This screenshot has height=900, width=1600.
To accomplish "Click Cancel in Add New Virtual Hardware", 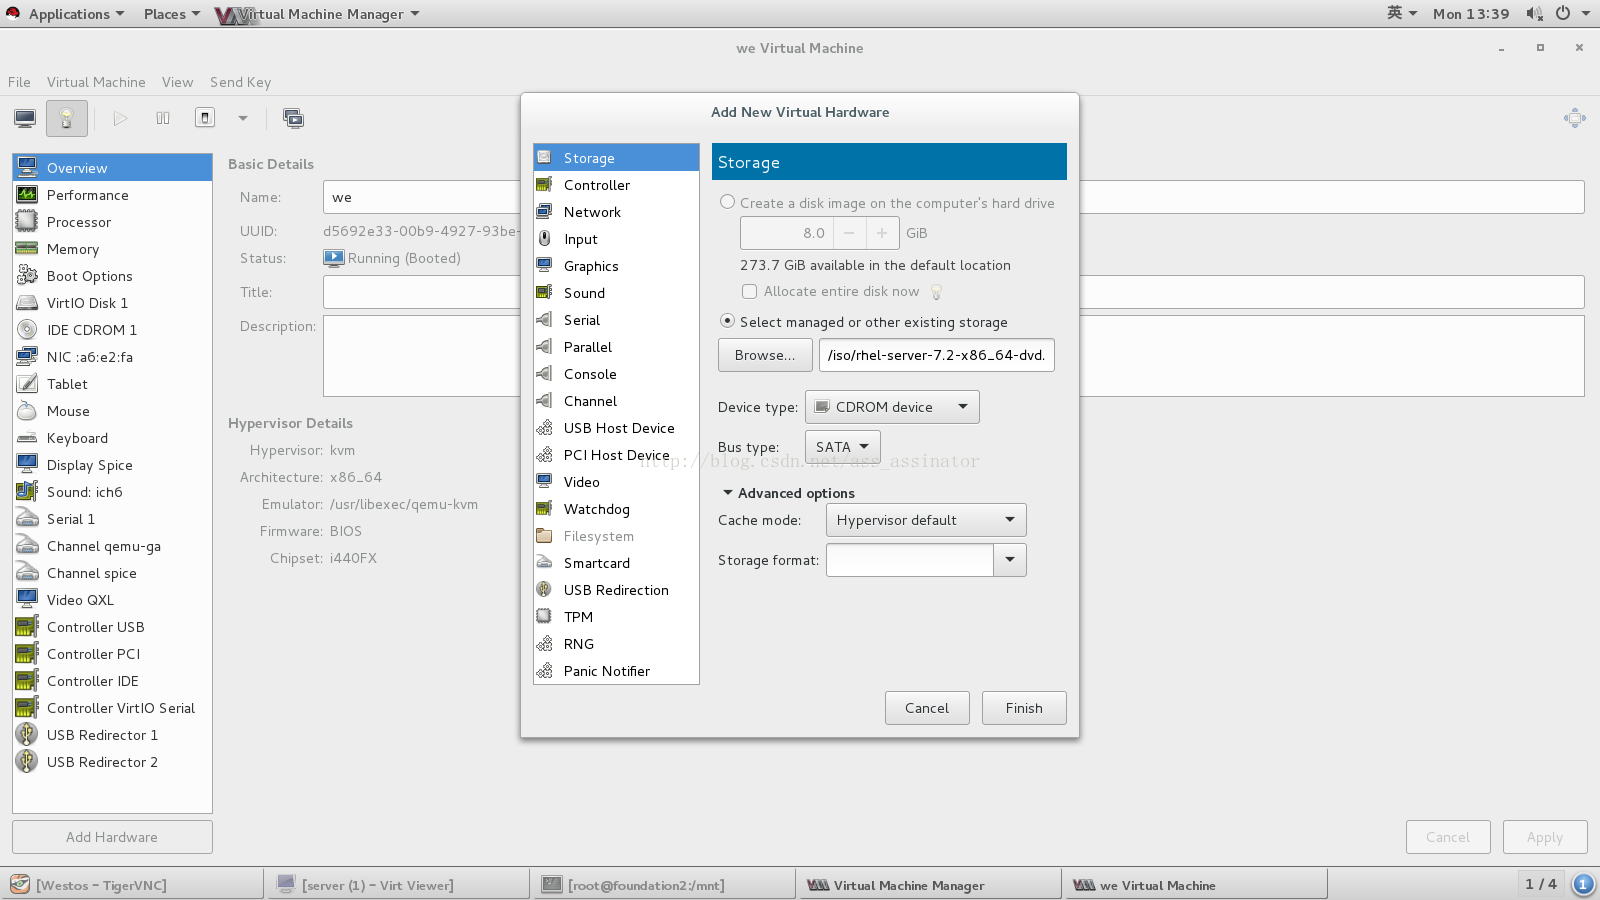I will click(927, 708).
